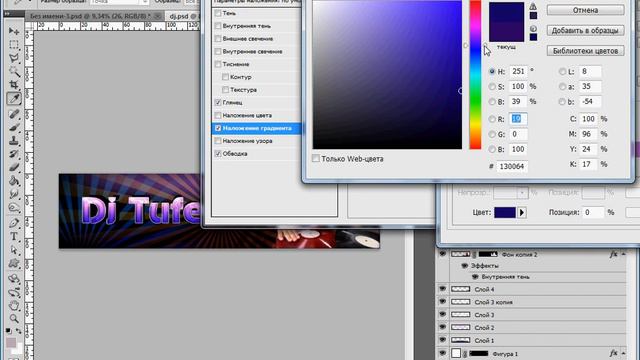
Task: Select the Smudge tool
Action: [x=13, y=194]
